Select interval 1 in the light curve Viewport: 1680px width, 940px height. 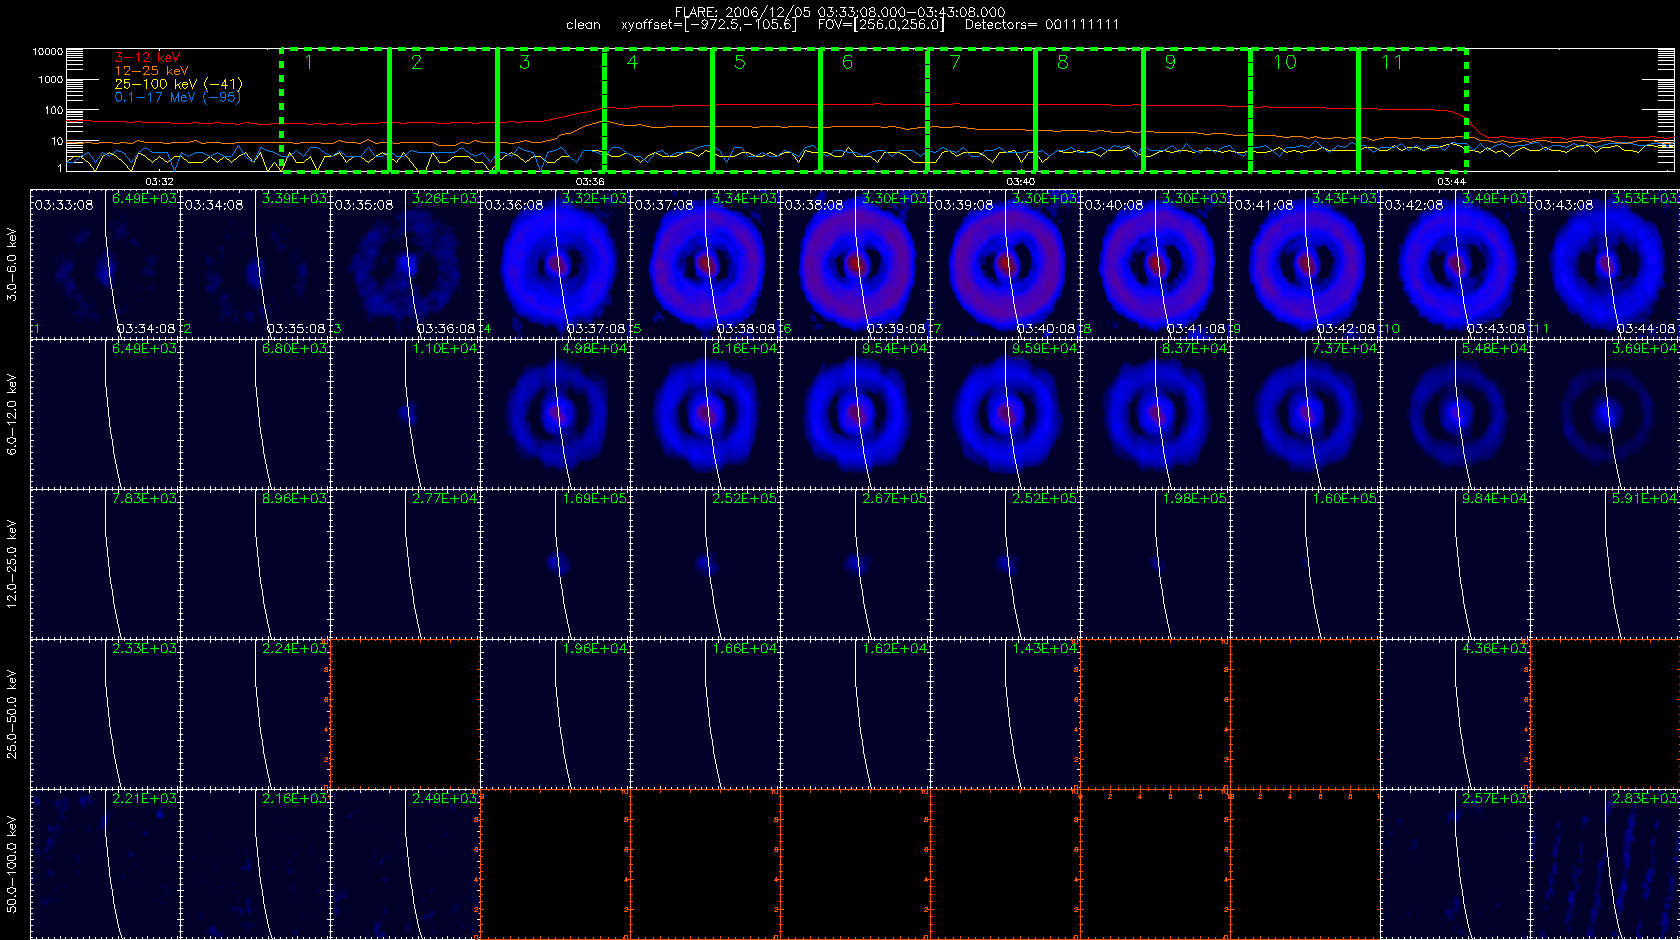coord(335,110)
